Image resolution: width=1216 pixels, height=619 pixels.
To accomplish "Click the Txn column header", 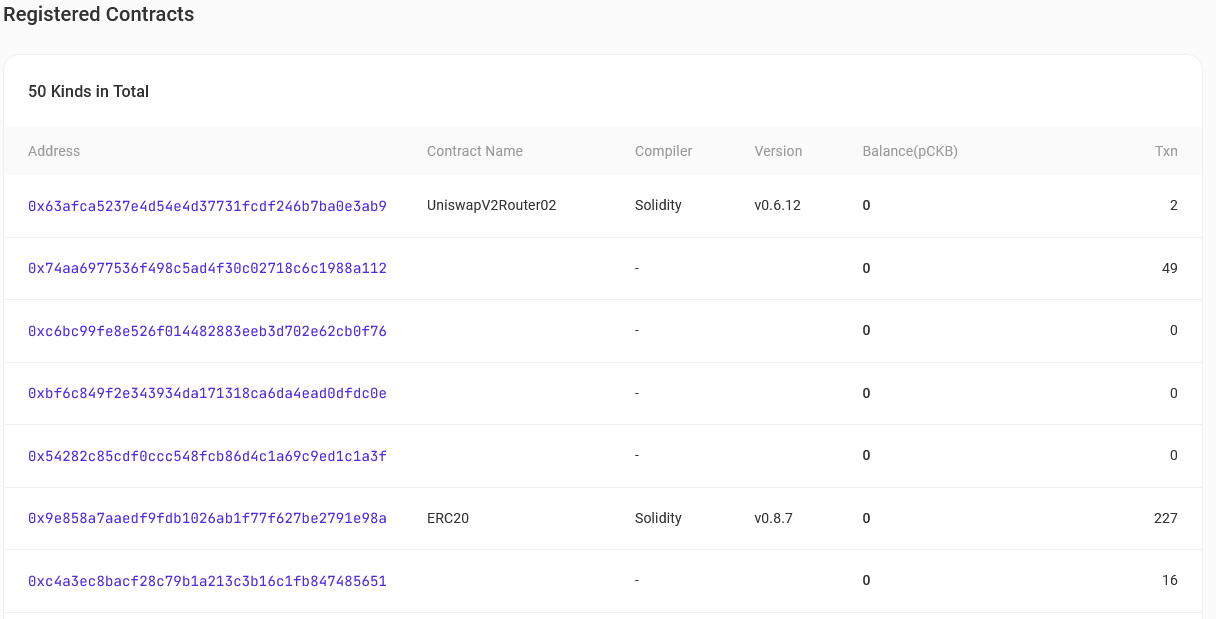I will (1166, 151).
